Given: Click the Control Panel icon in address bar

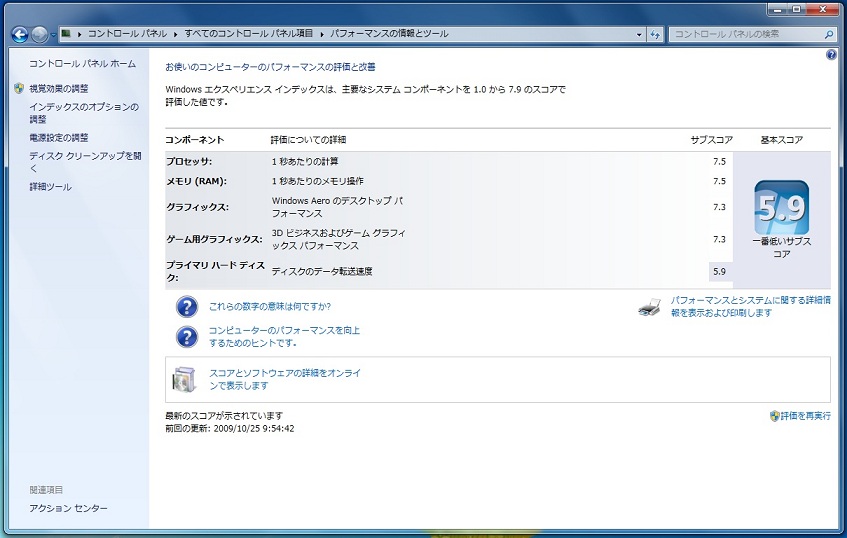Looking at the screenshot, I should tap(66, 33).
